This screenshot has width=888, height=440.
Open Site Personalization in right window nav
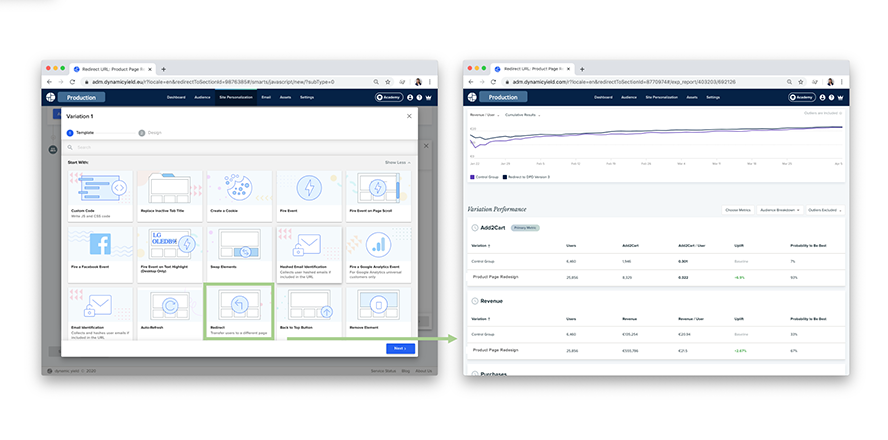(x=661, y=97)
